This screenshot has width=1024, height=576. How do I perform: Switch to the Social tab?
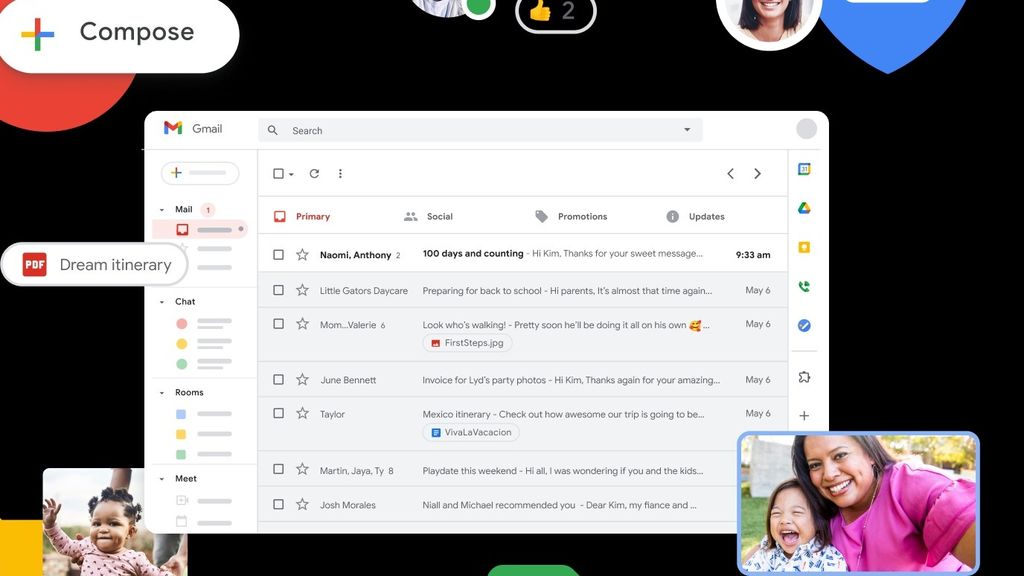(x=428, y=216)
